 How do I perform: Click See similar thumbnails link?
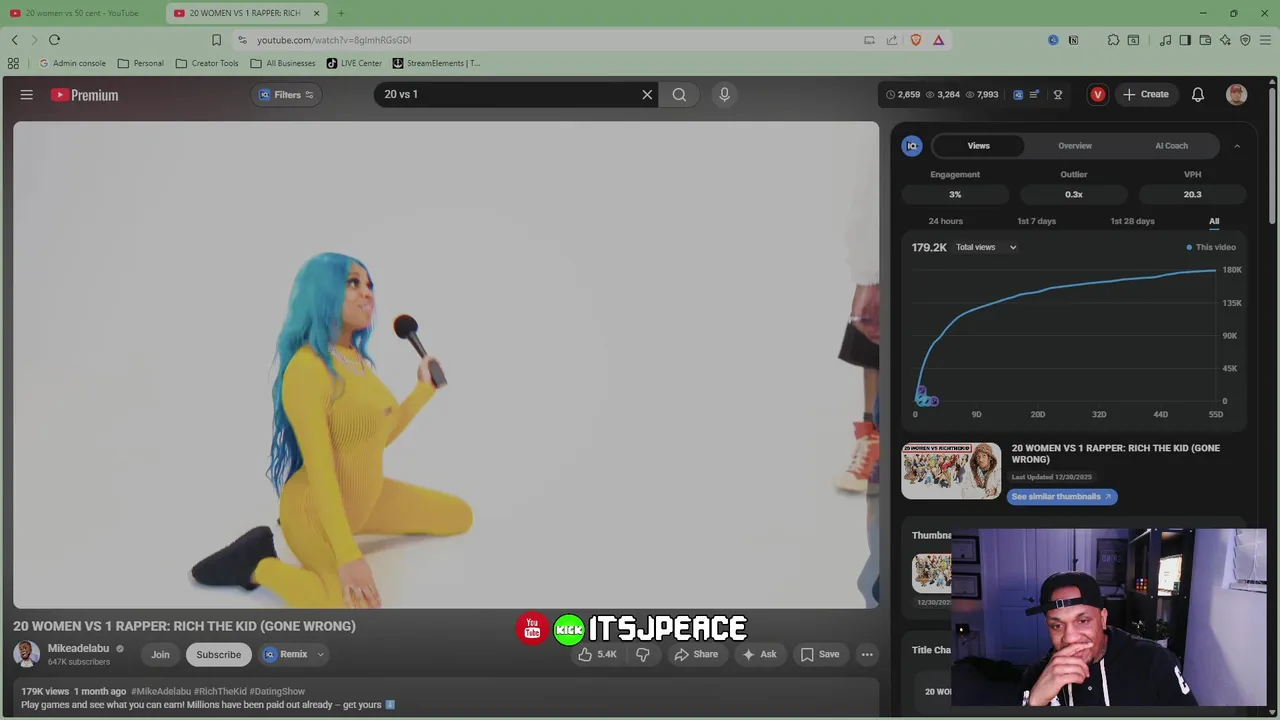pos(1061,497)
